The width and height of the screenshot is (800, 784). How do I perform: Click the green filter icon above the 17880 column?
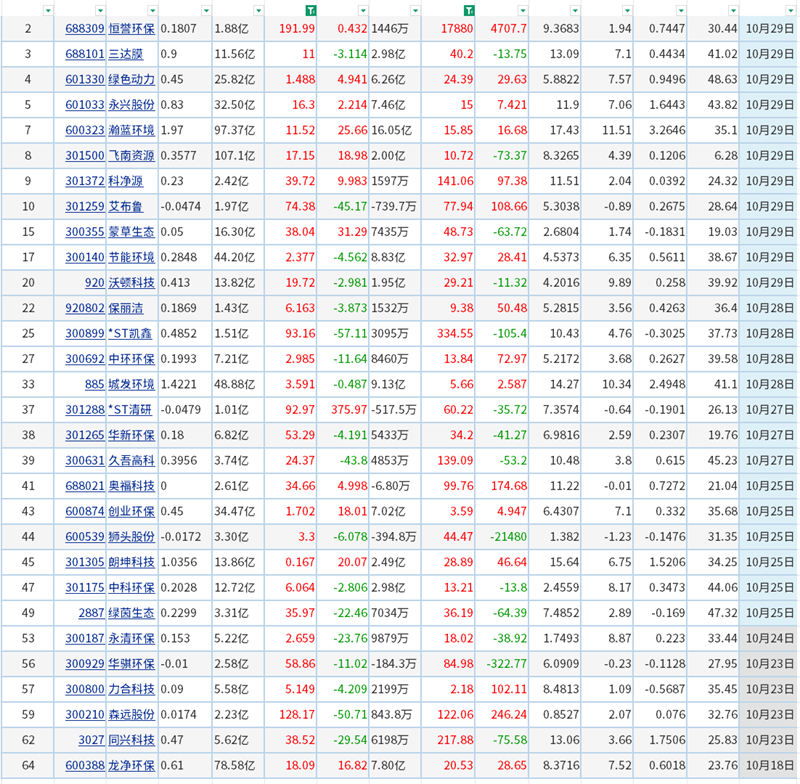(470, 10)
